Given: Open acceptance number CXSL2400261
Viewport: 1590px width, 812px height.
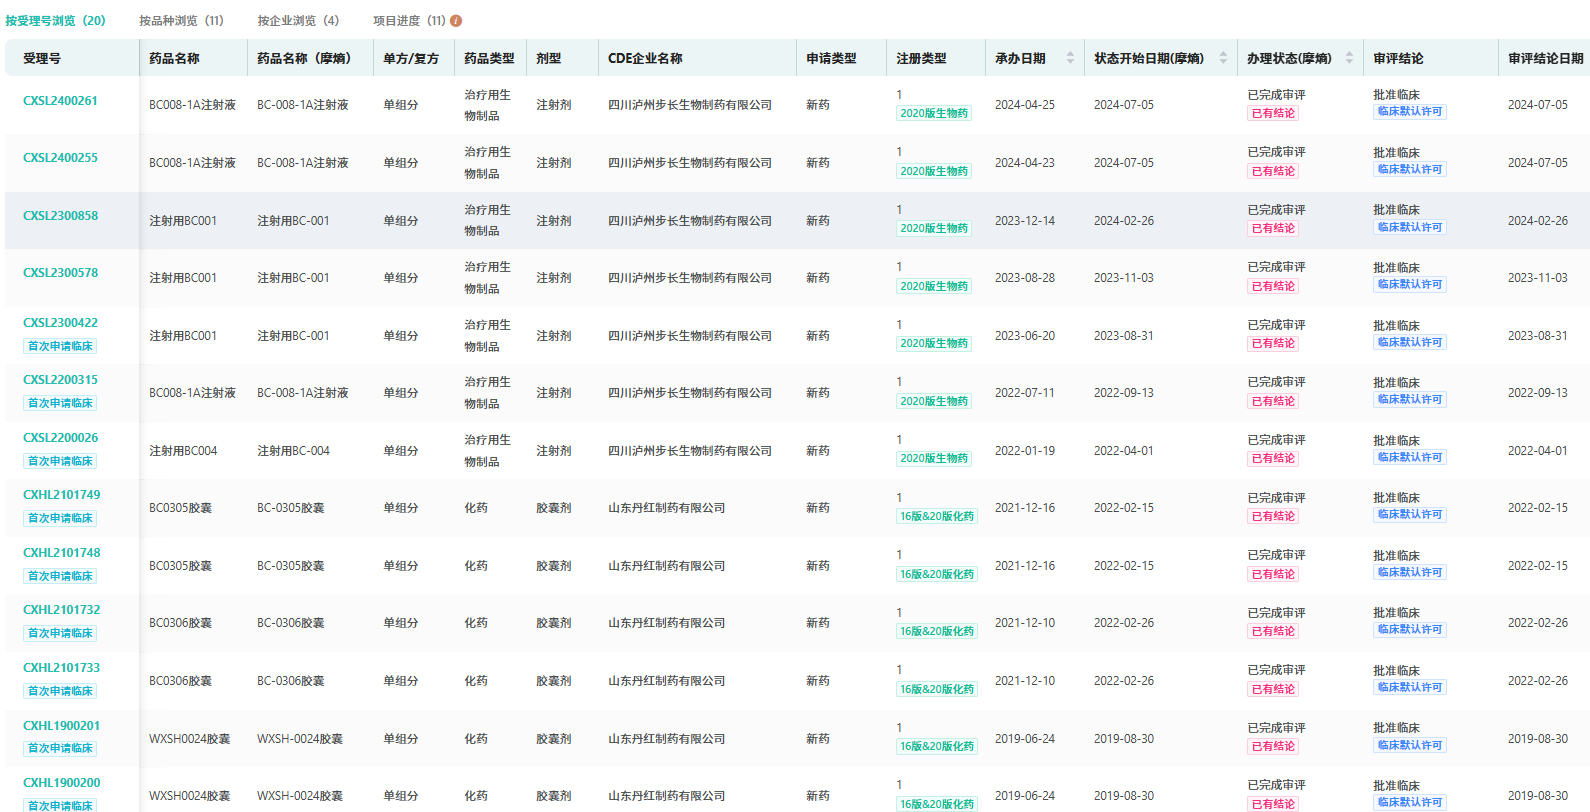Looking at the screenshot, I should point(61,101).
